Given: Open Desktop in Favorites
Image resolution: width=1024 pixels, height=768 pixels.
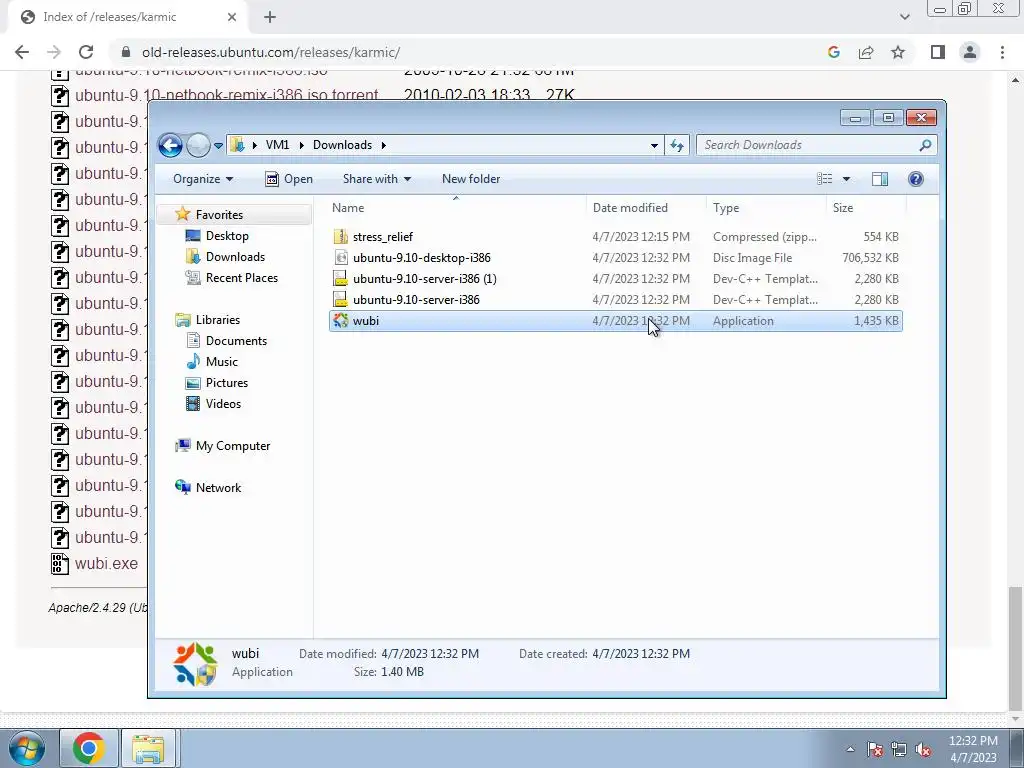Looking at the screenshot, I should pos(227,236).
